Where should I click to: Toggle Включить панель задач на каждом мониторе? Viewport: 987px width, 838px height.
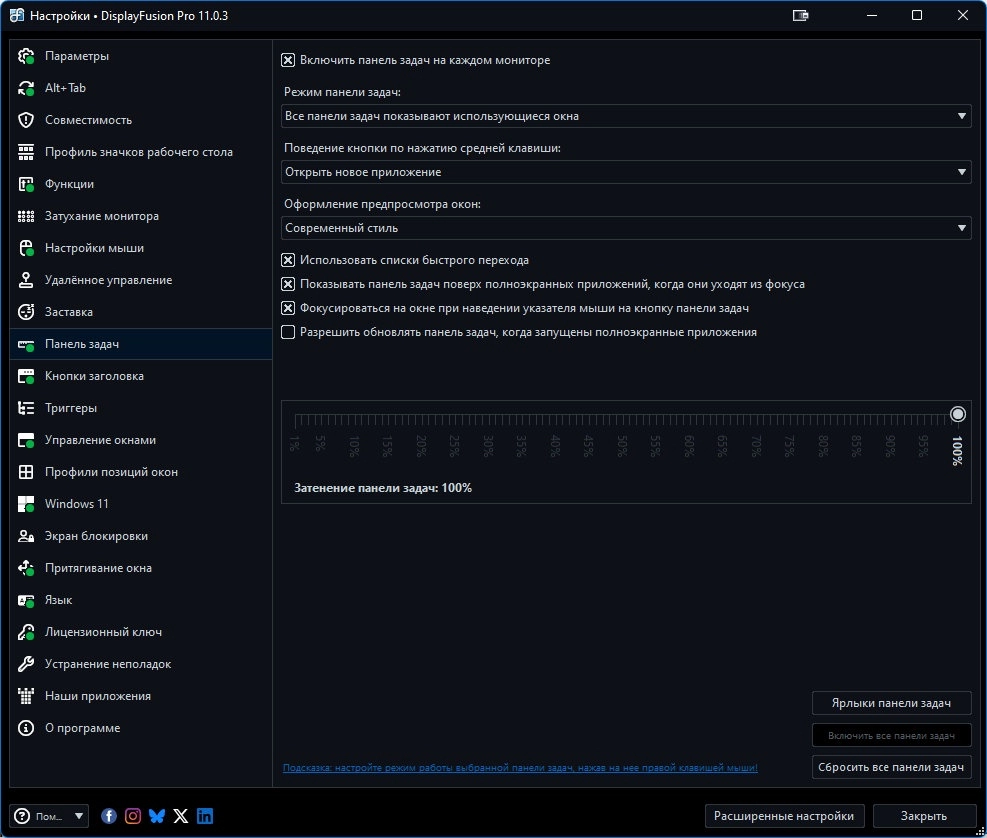tap(289, 60)
